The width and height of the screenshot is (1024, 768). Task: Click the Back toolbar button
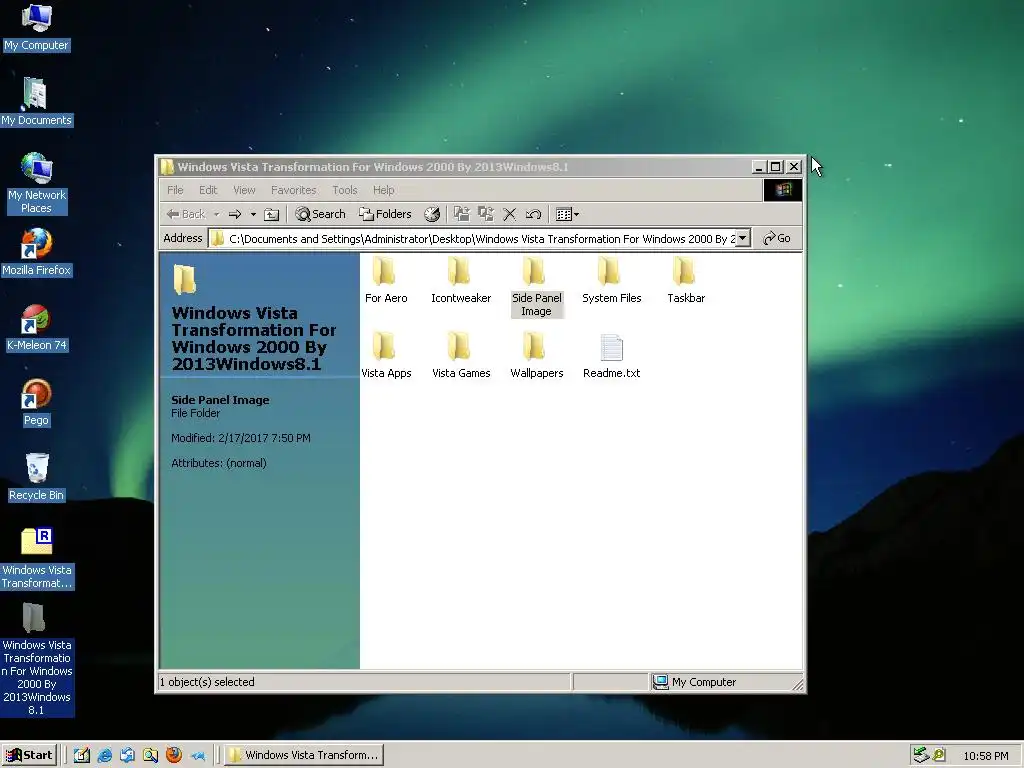point(186,214)
